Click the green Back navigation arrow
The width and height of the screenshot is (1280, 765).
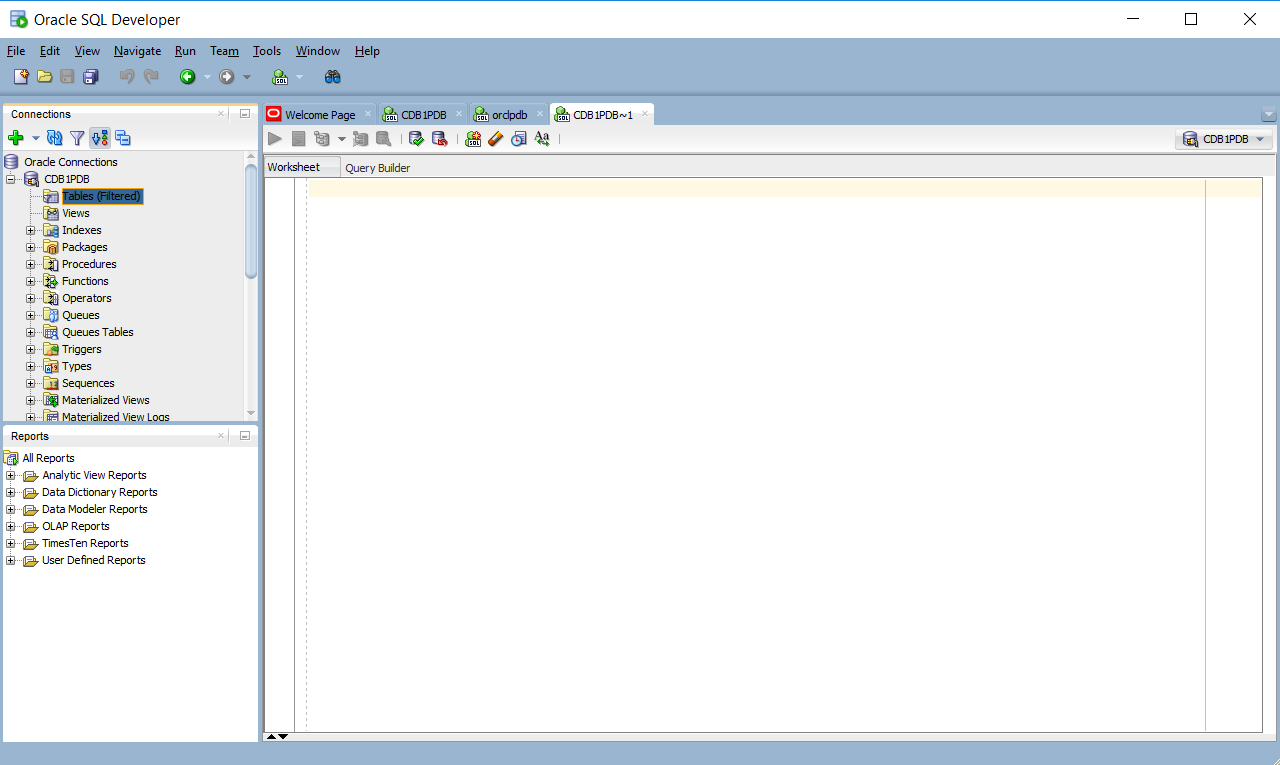coord(187,77)
